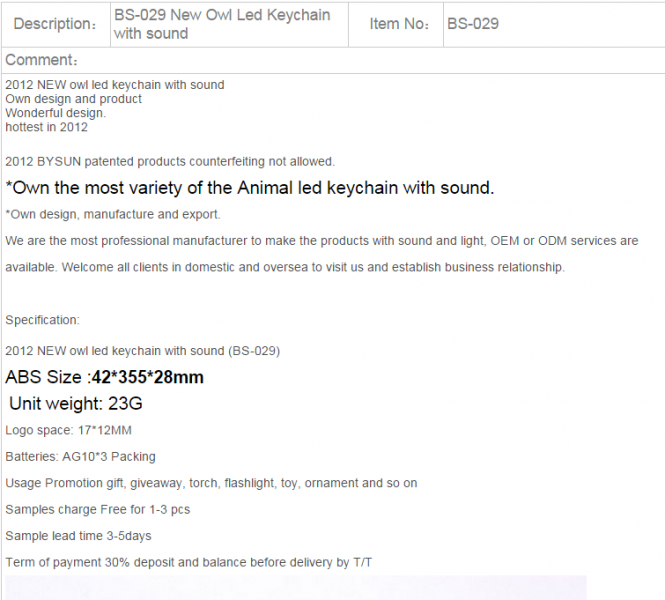This screenshot has height=600, width=665.
Task: Click the Batteries AG10*3 Packing line
Action: click(80, 457)
